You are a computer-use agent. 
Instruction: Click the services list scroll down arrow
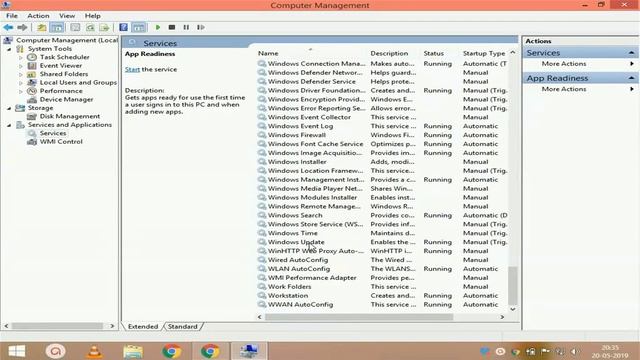(513, 309)
